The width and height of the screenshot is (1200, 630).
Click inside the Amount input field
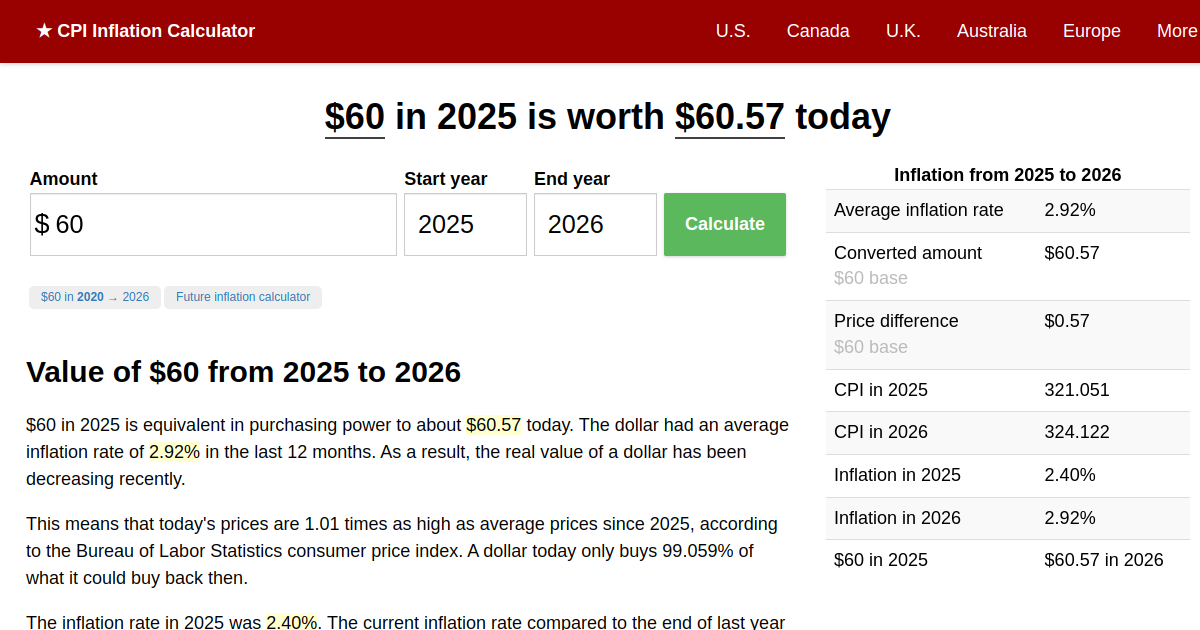212,224
